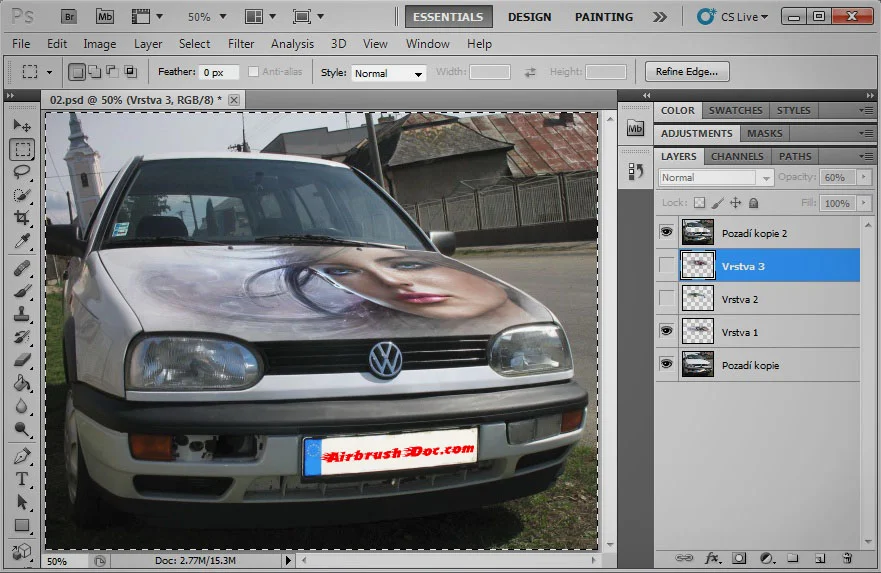Toggle lock position
This screenshot has width=881, height=573.
735,203
